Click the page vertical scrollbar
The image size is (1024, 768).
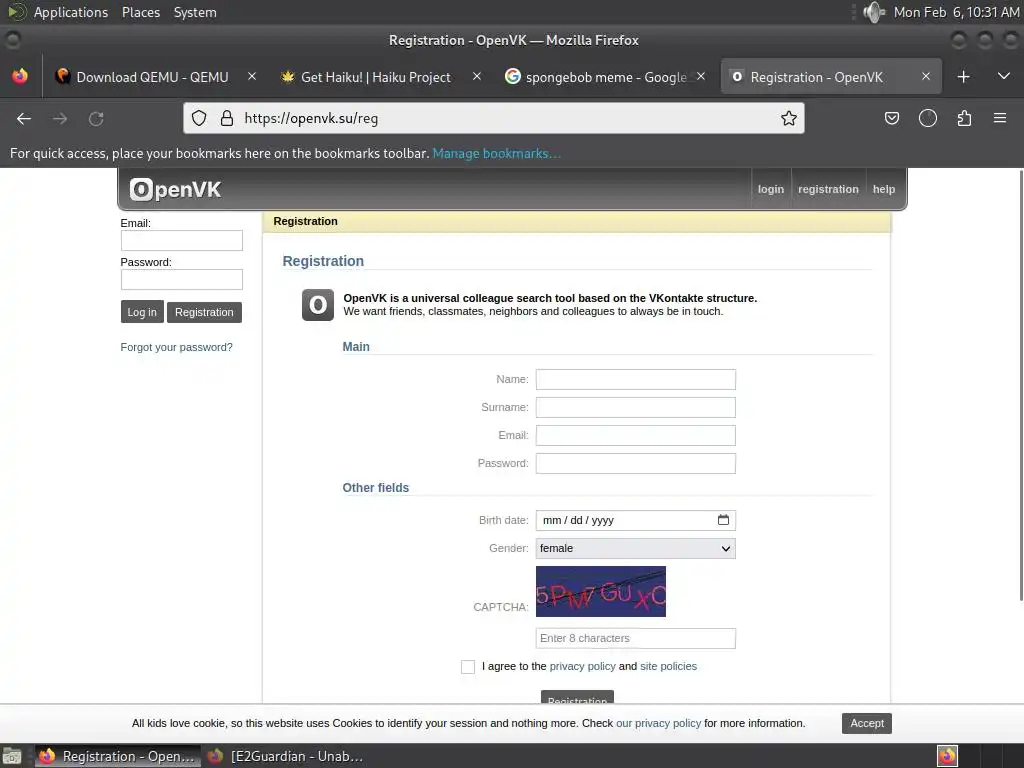(x=1020, y=385)
